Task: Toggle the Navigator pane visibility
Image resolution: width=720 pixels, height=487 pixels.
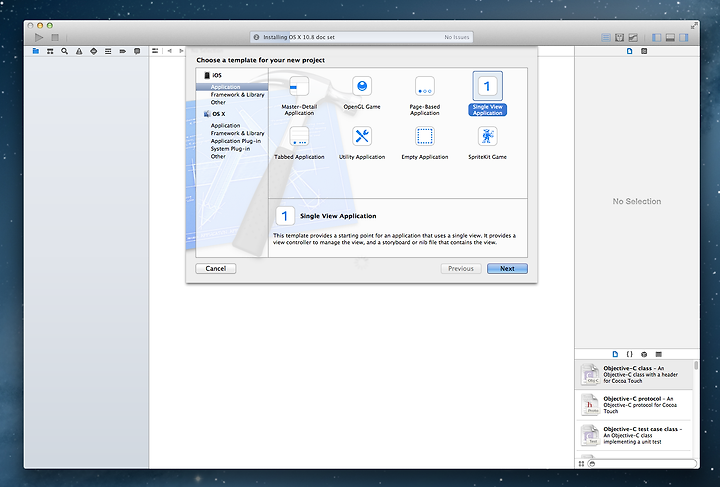Action: click(657, 38)
